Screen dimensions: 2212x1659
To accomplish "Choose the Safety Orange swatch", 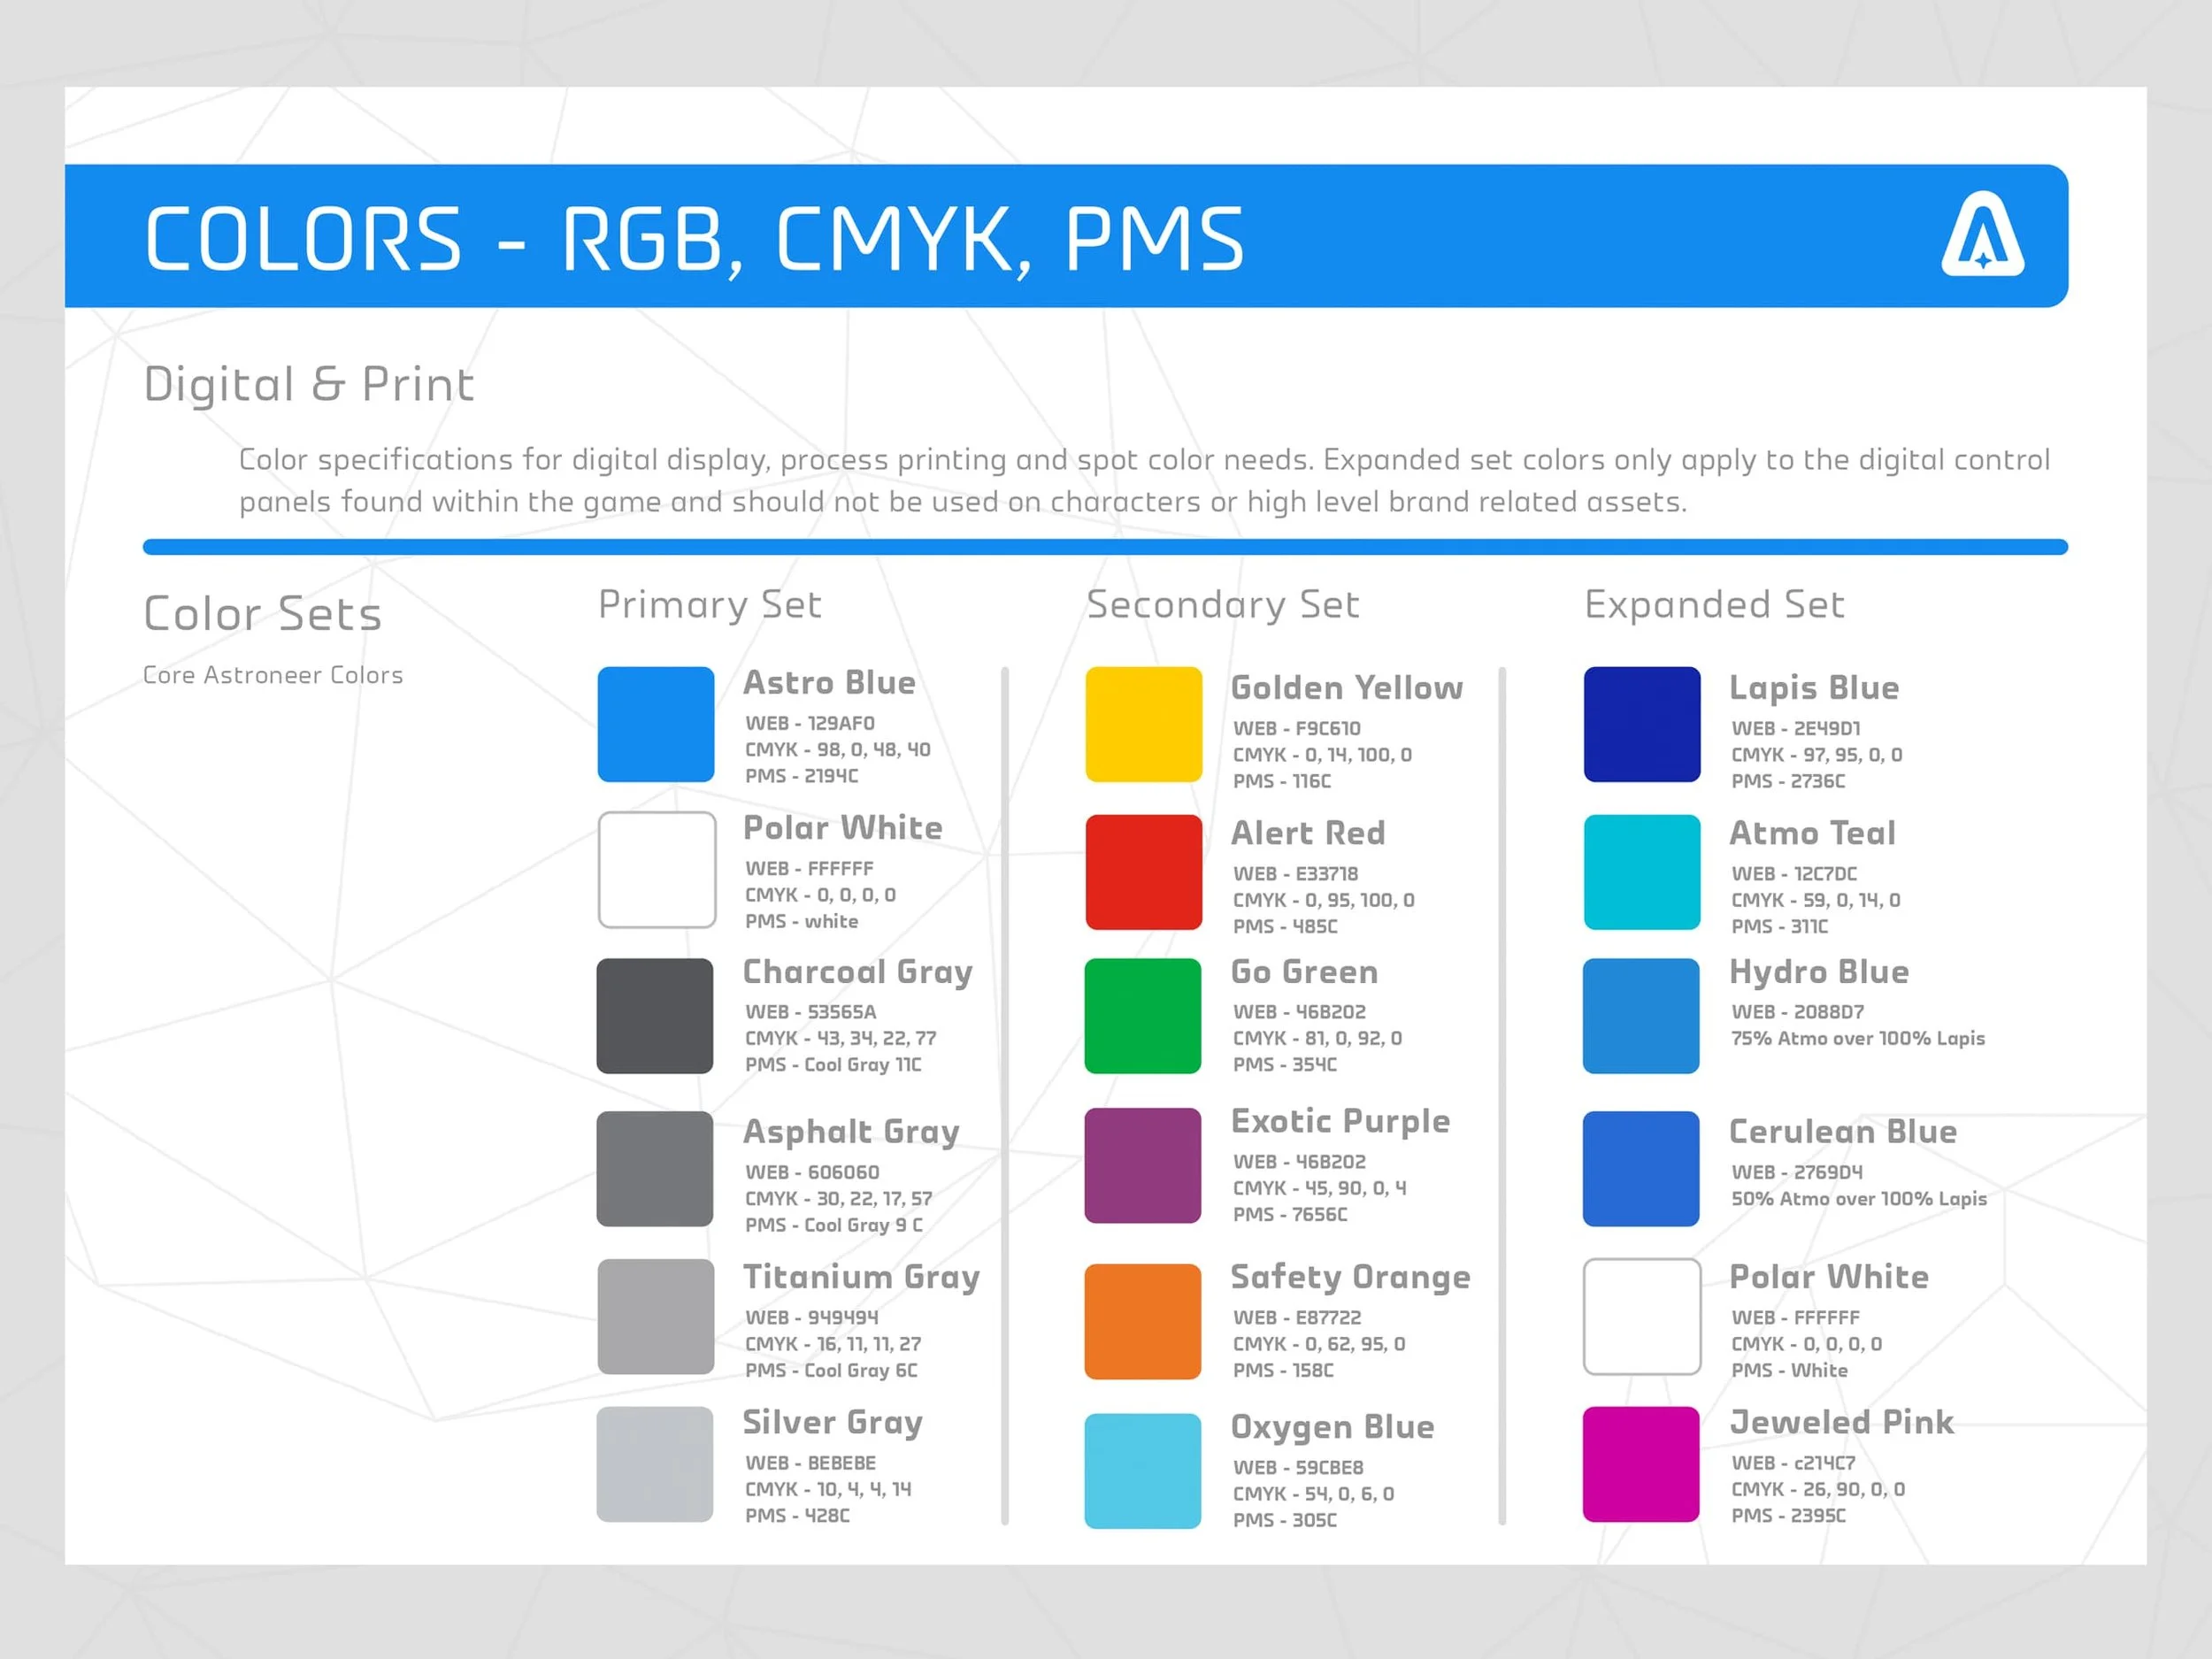I will point(1143,1320).
